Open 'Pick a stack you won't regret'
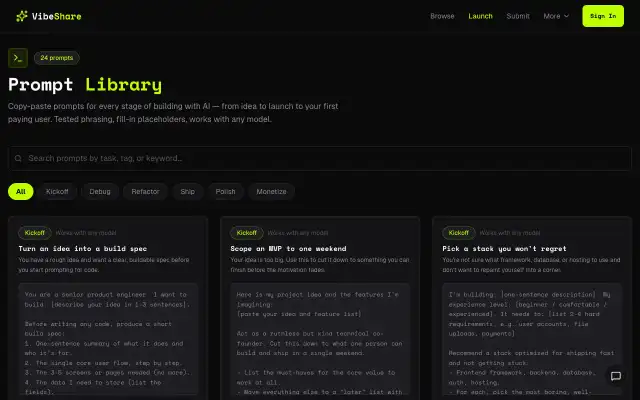 [x=504, y=249]
